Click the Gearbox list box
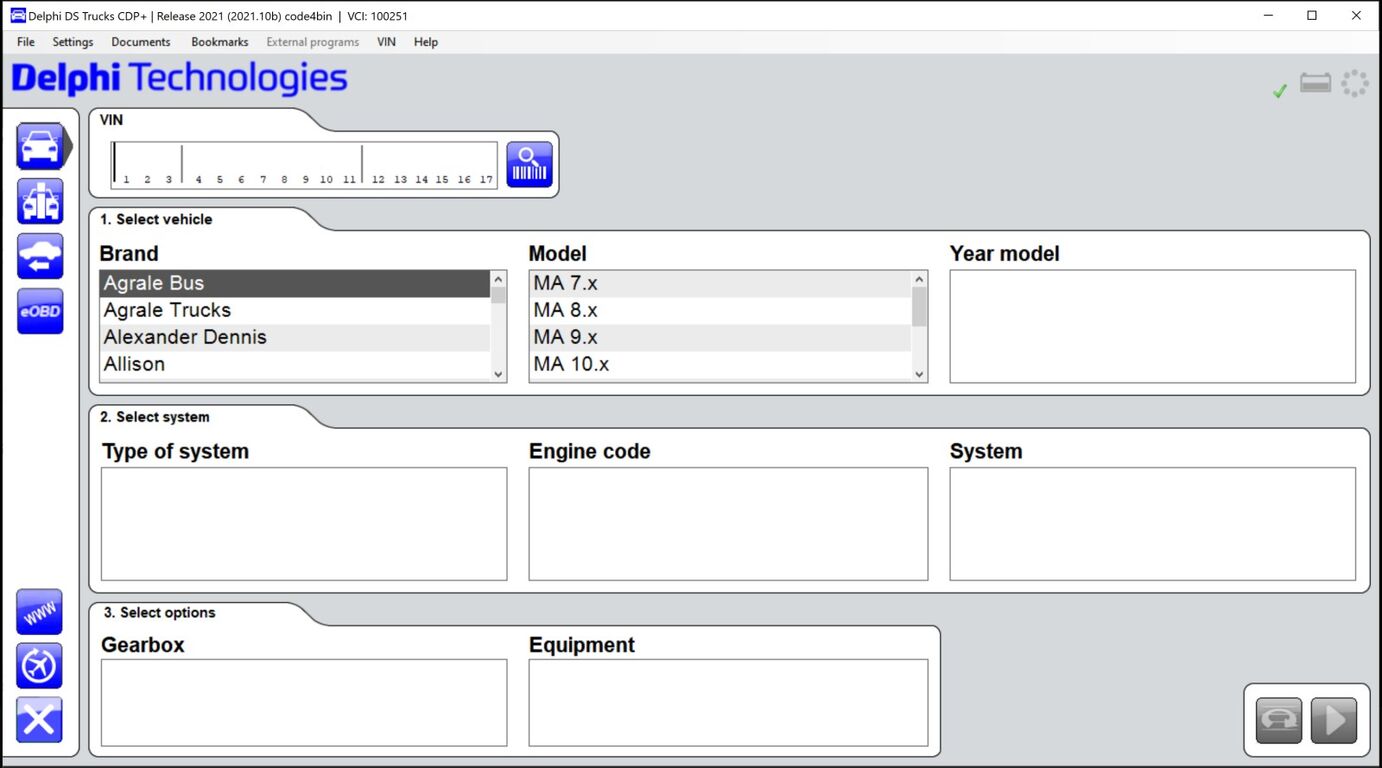This screenshot has height=768, width=1382. click(x=304, y=703)
